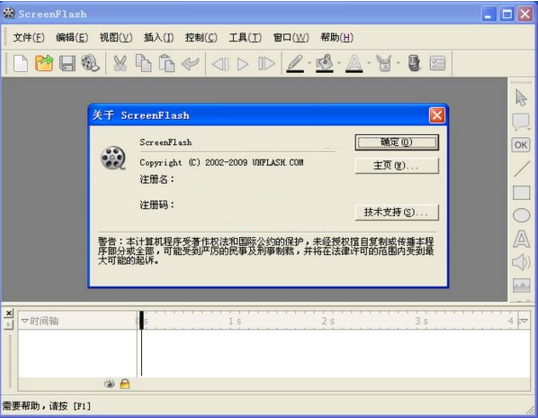
Task: Open pen color dropdown arrow
Action: coord(309,63)
